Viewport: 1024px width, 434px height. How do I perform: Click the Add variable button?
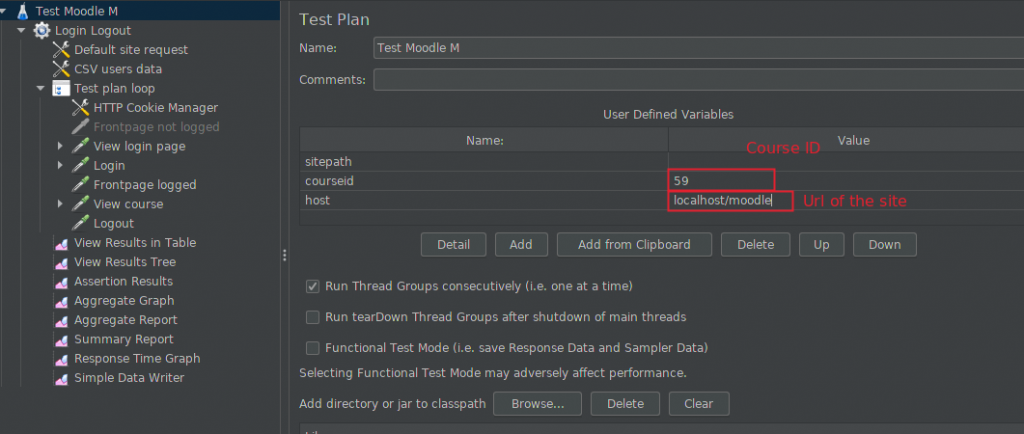click(520, 245)
